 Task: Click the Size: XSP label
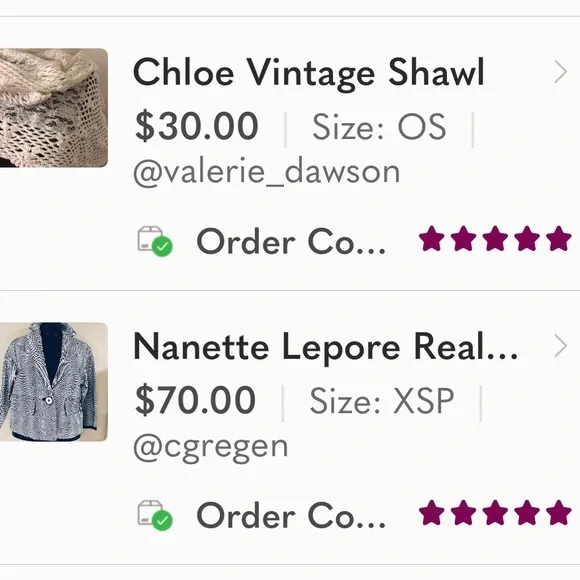click(382, 401)
